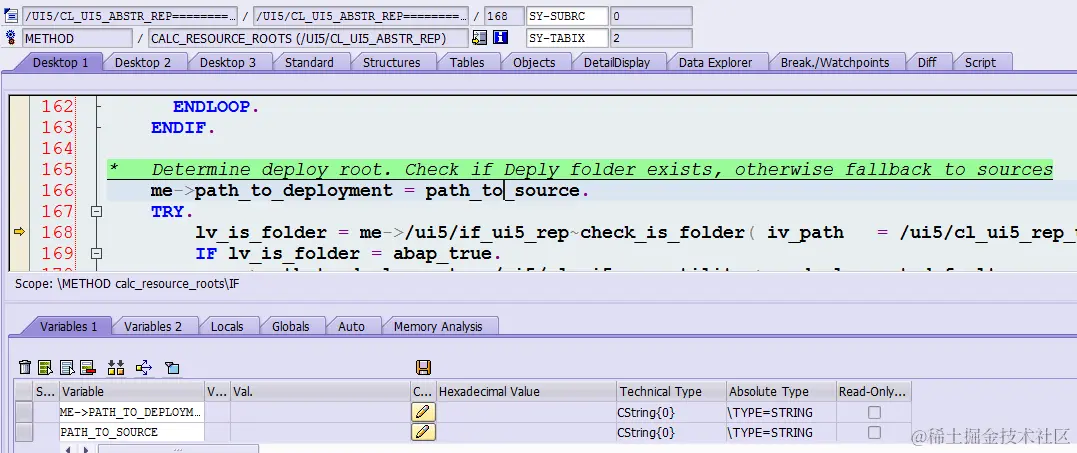Click the Read-Only column header
This screenshot has width=1077, height=453.
click(873, 391)
